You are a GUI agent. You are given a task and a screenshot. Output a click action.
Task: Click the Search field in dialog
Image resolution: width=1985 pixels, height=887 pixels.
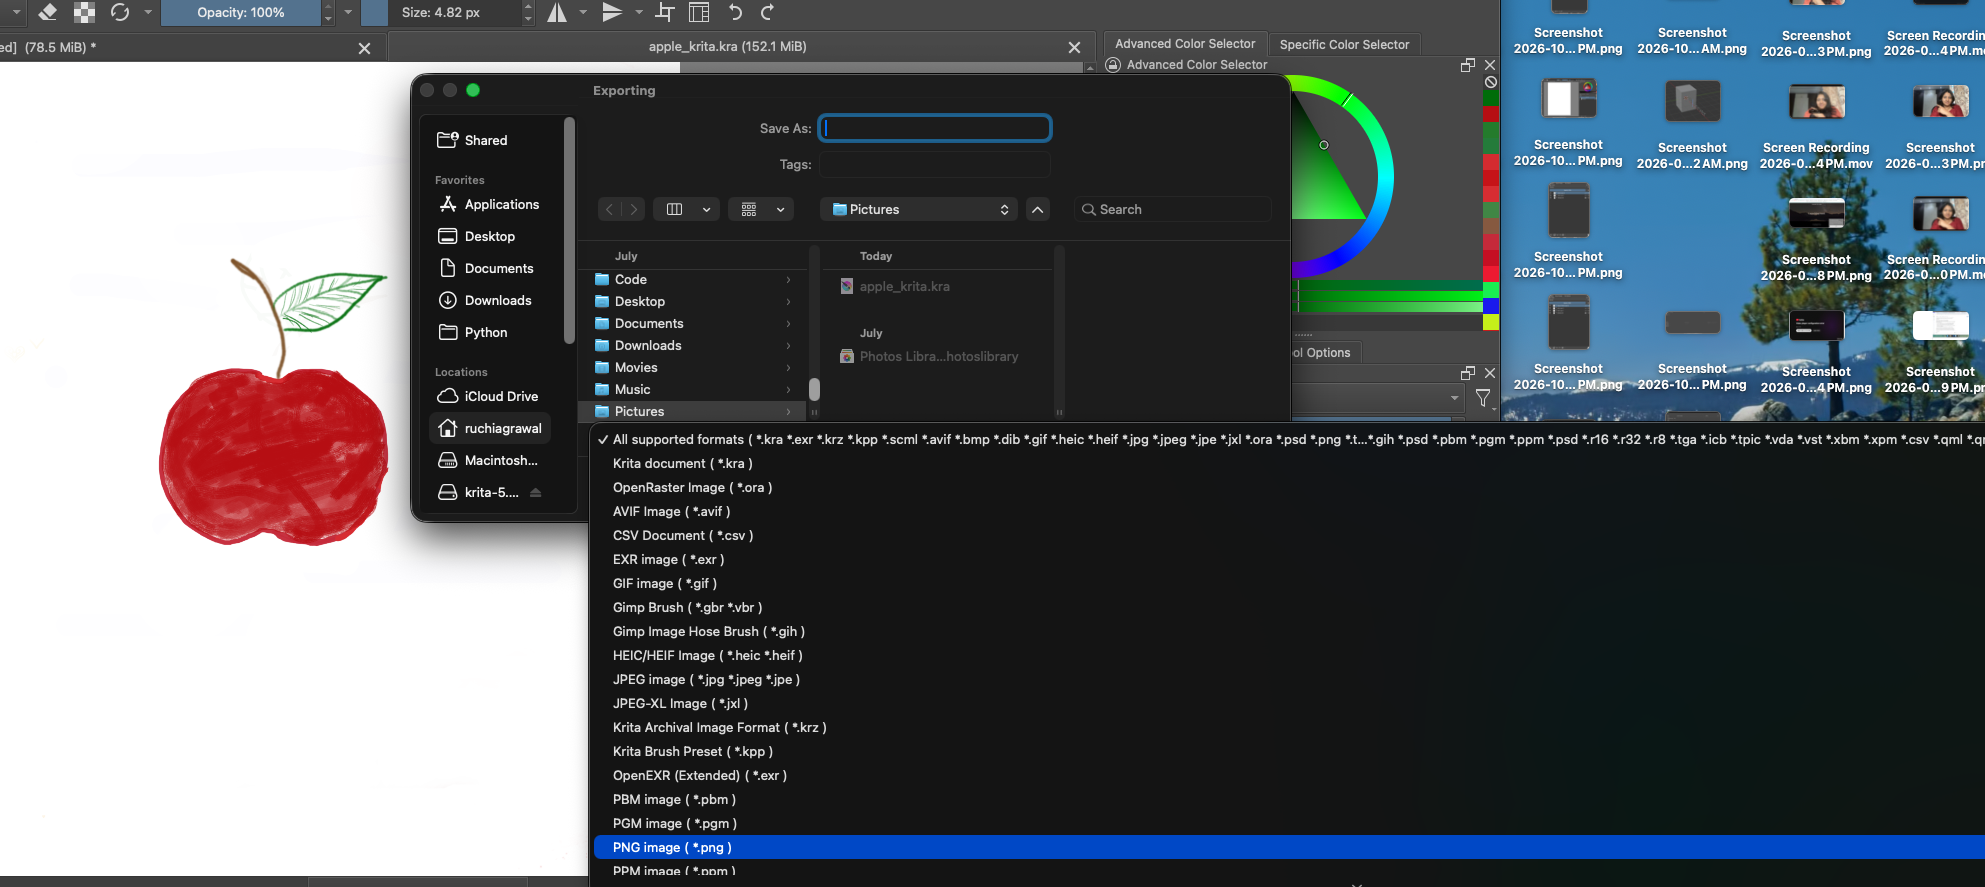tap(1172, 209)
